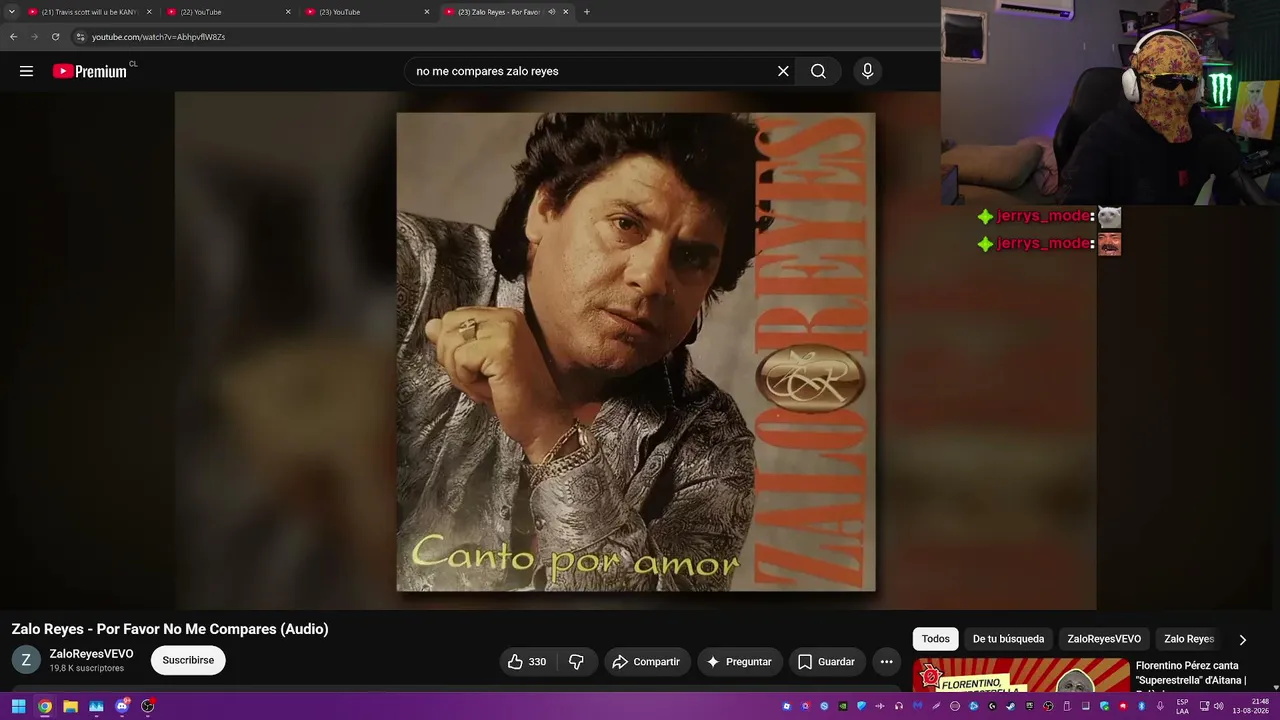This screenshot has width=1280, height=720.
Task: Open File Explorer from the taskbar
Action: [70, 706]
